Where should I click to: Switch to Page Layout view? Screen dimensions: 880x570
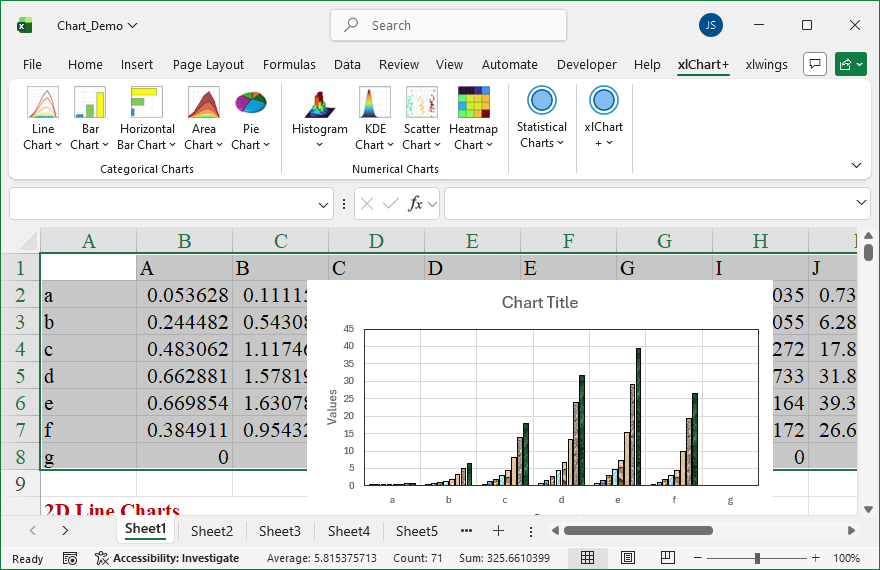[x=628, y=558]
